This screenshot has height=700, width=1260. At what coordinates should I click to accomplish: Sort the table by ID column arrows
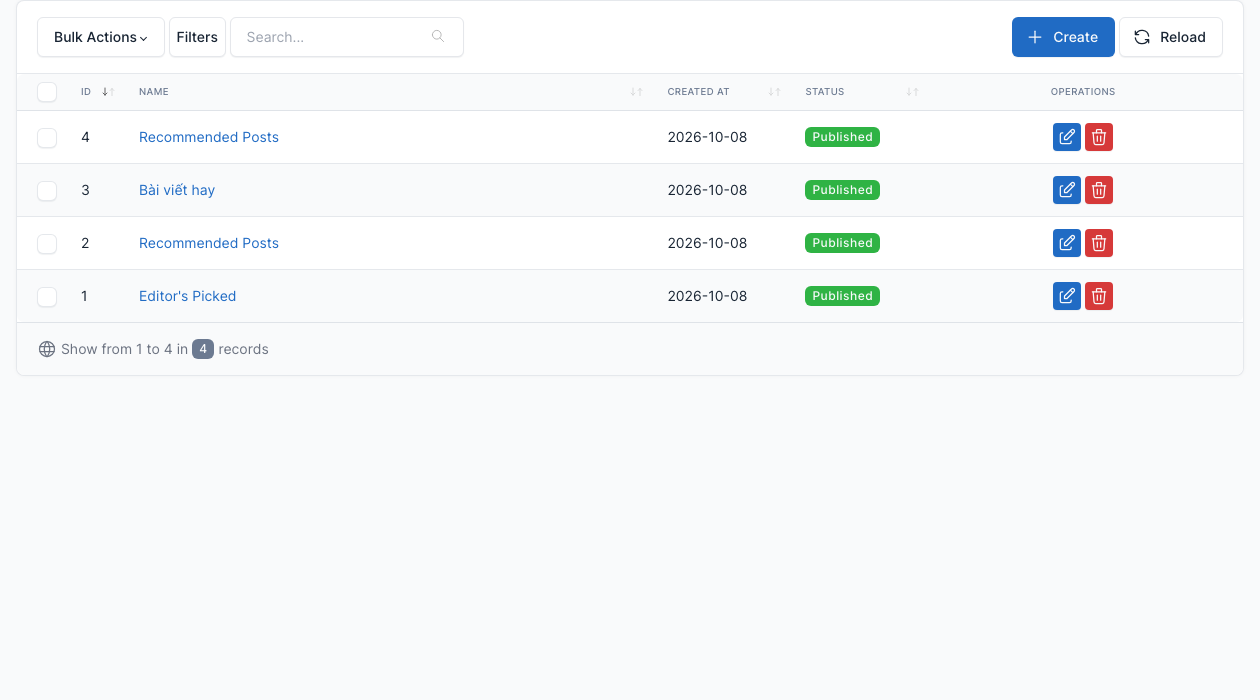click(x=109, y=92)
